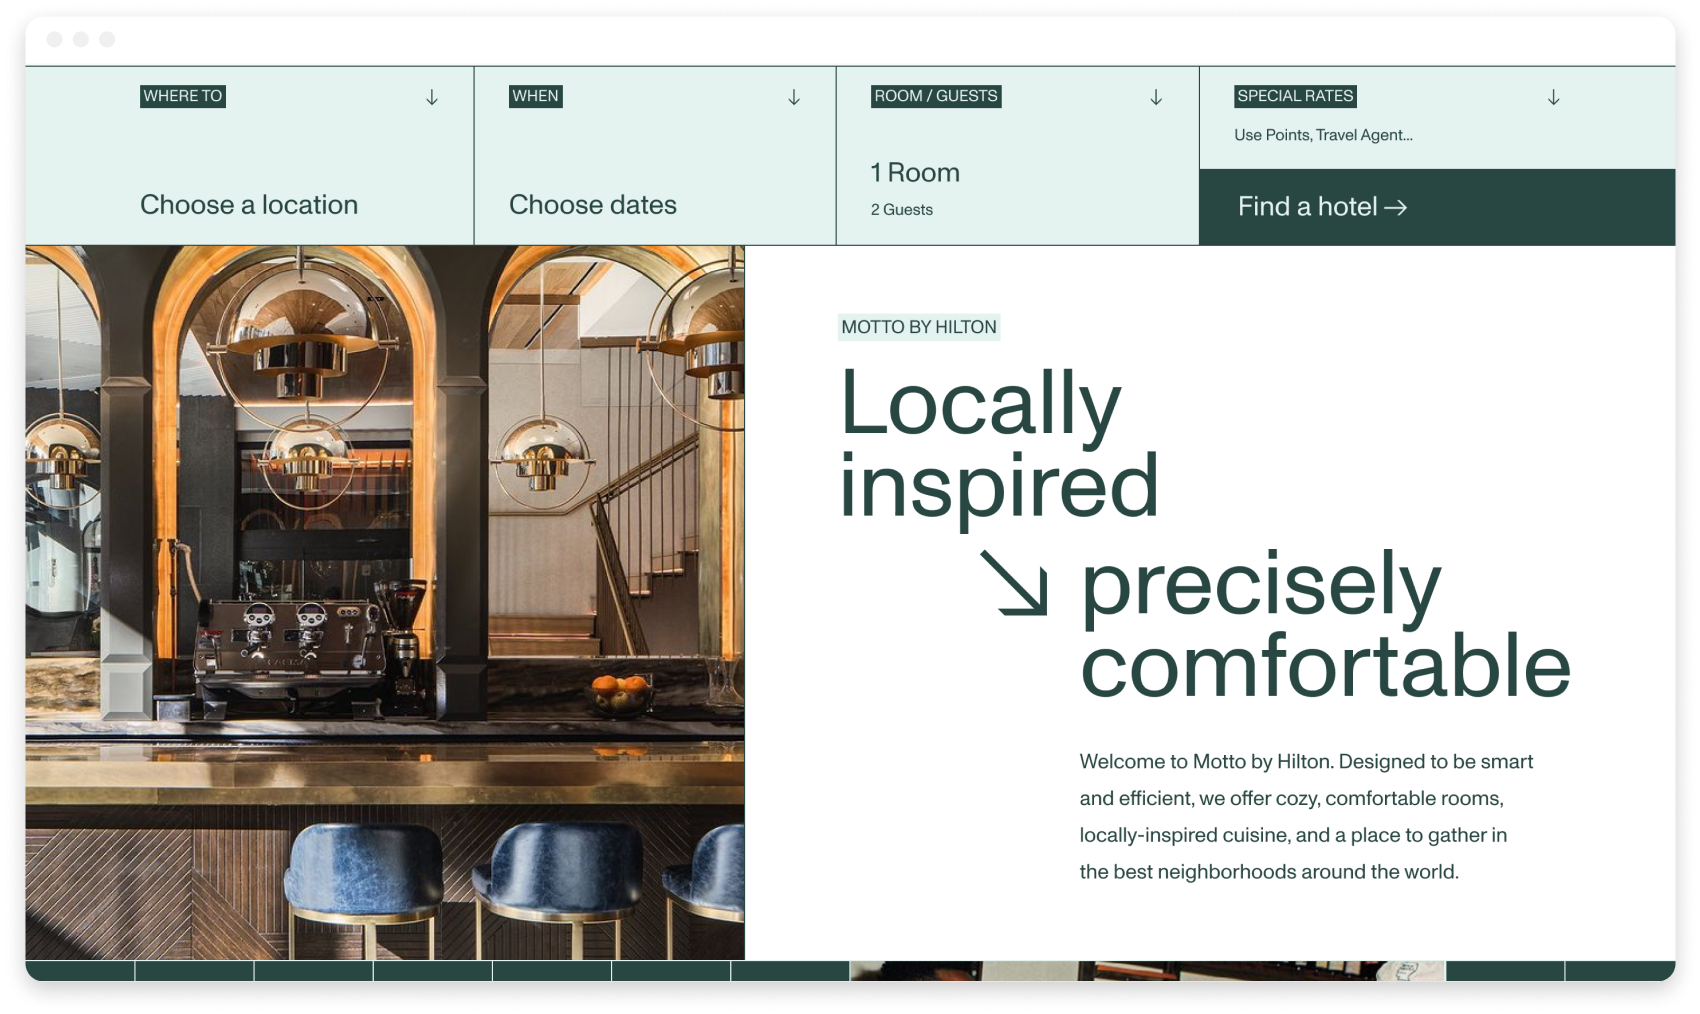Click the WHEN label
The image size is (1700, 1014).
(536, 96)
